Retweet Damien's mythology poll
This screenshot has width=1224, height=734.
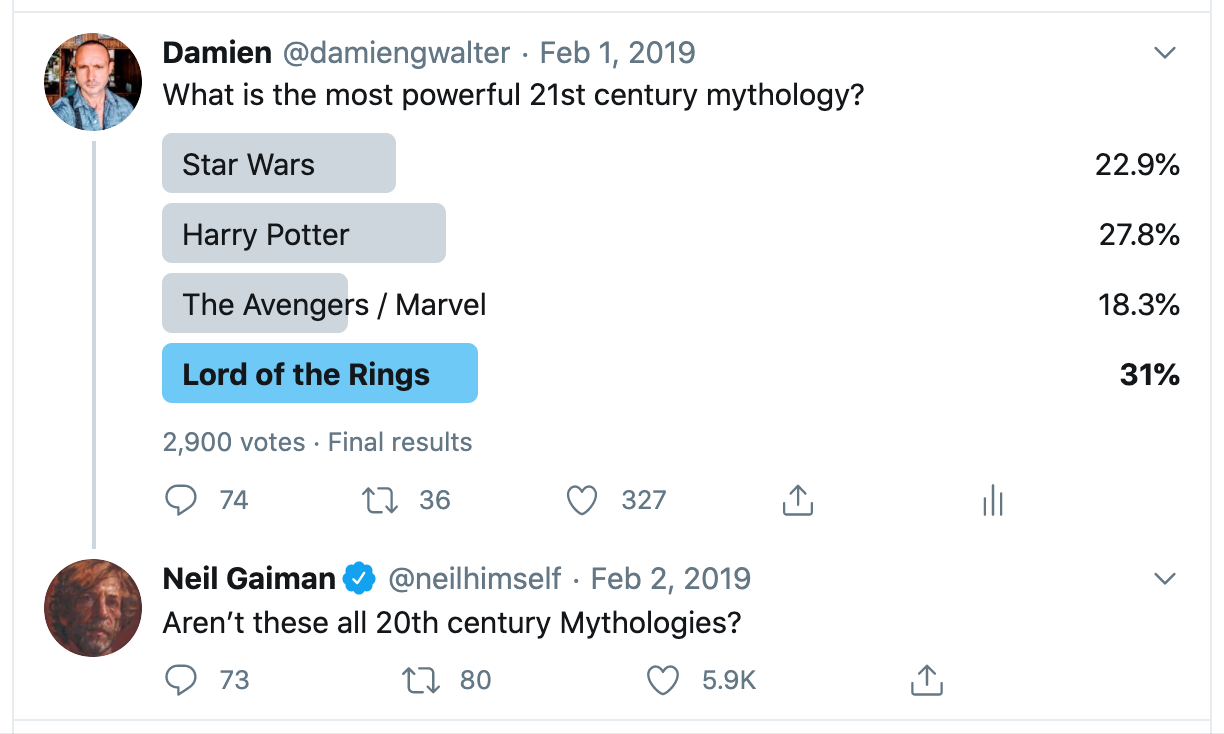click(x=380, y=500)
